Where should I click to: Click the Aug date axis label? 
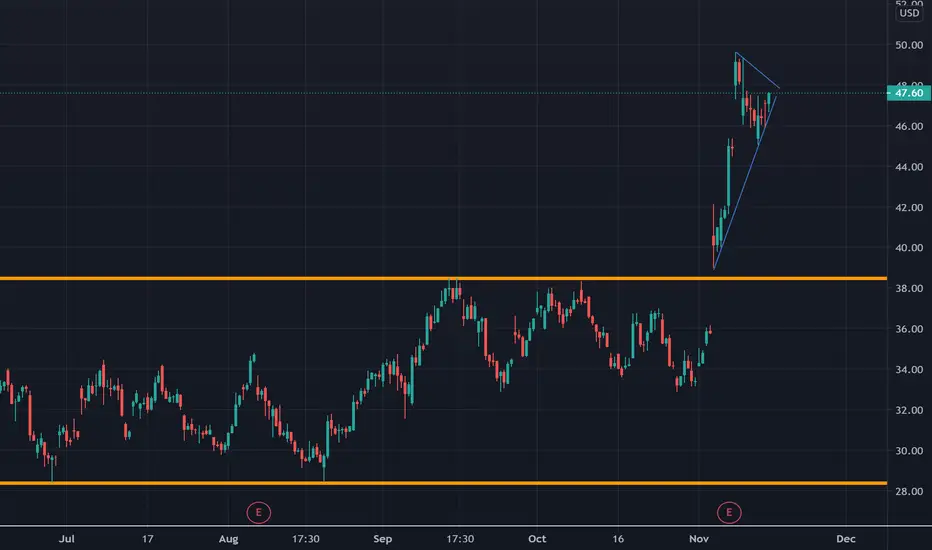pos(228,539)
